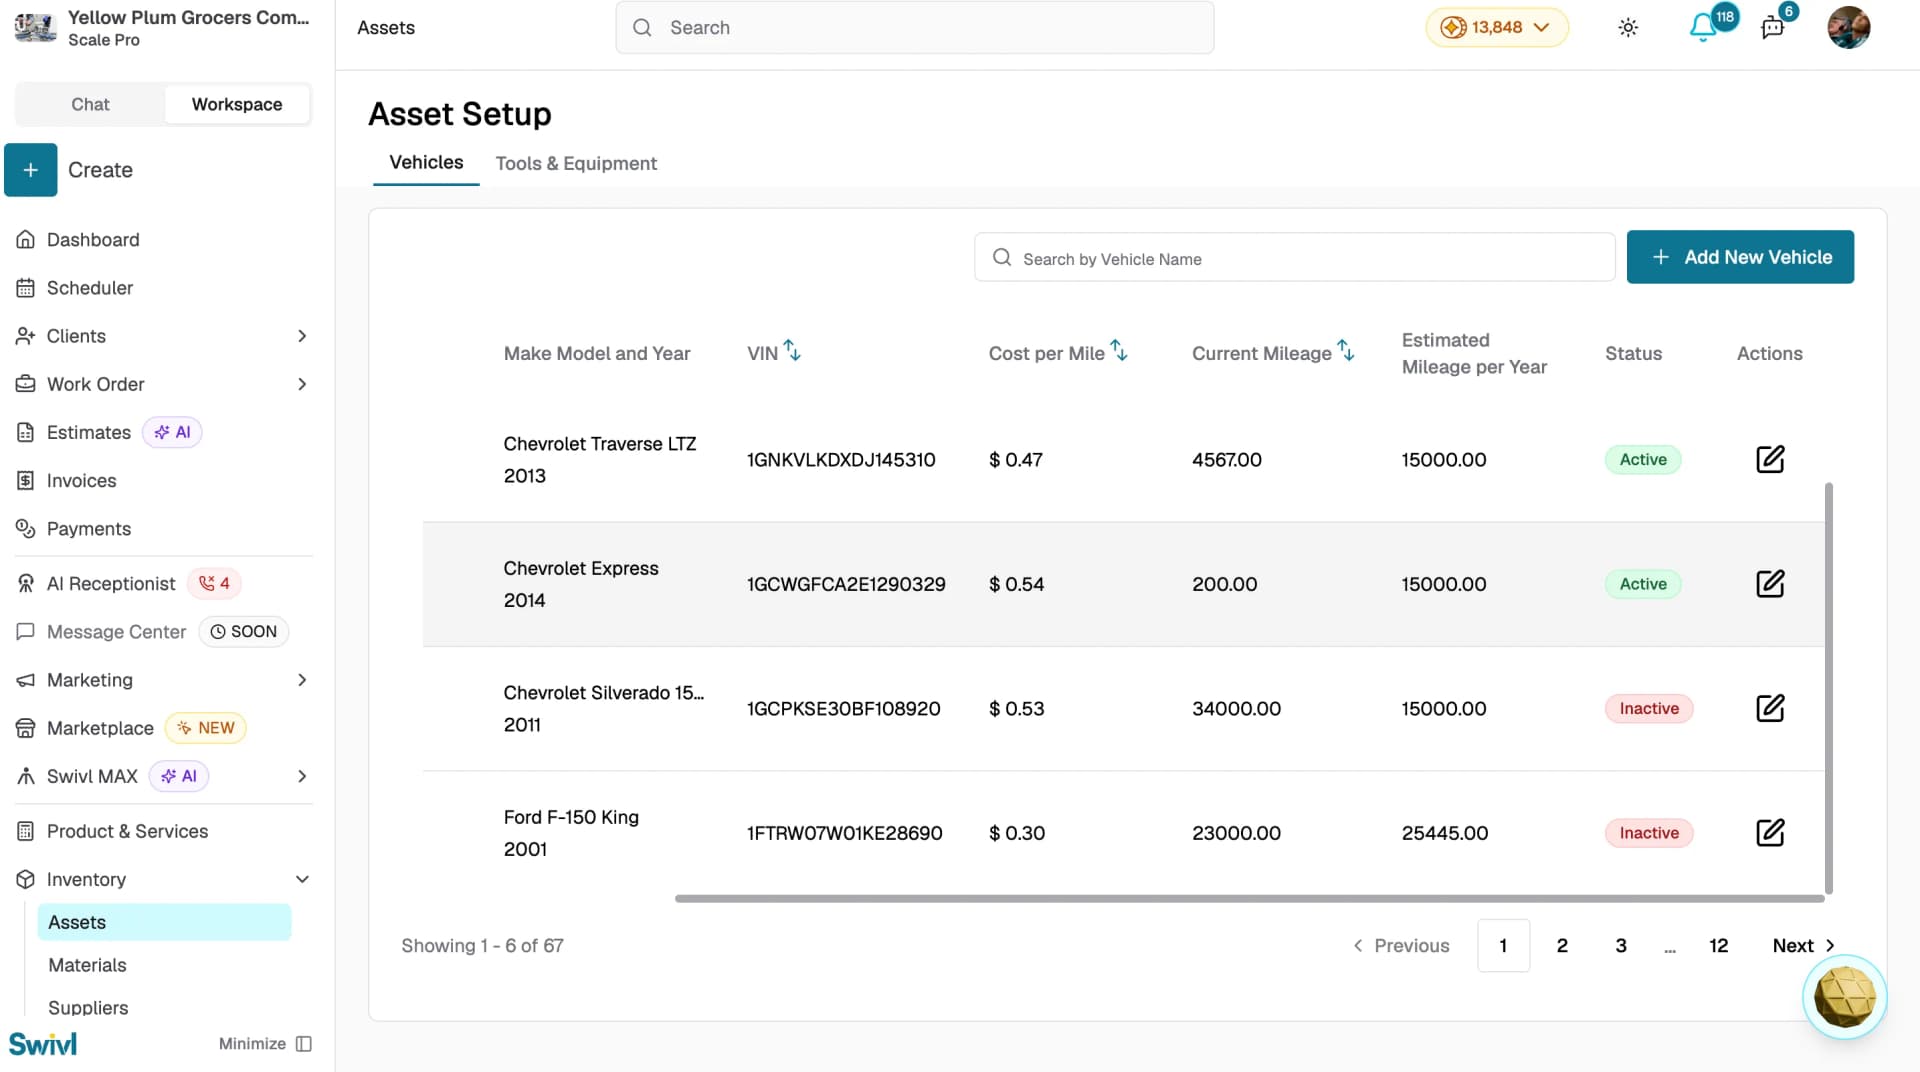1920x1072 pixels.
Task: Click Inactive status of Ford F-150
Action: click(x=1649, y=832)
